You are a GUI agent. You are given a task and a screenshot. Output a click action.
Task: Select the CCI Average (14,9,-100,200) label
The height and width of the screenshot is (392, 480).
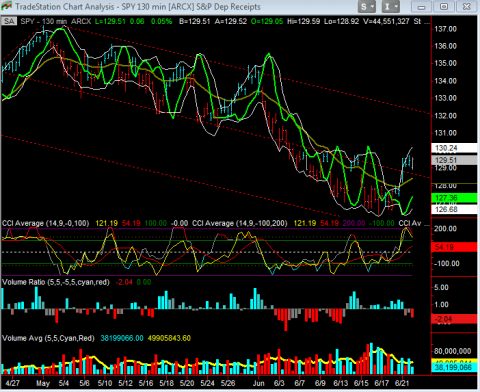pyautogui.click(x=239, y=223)
